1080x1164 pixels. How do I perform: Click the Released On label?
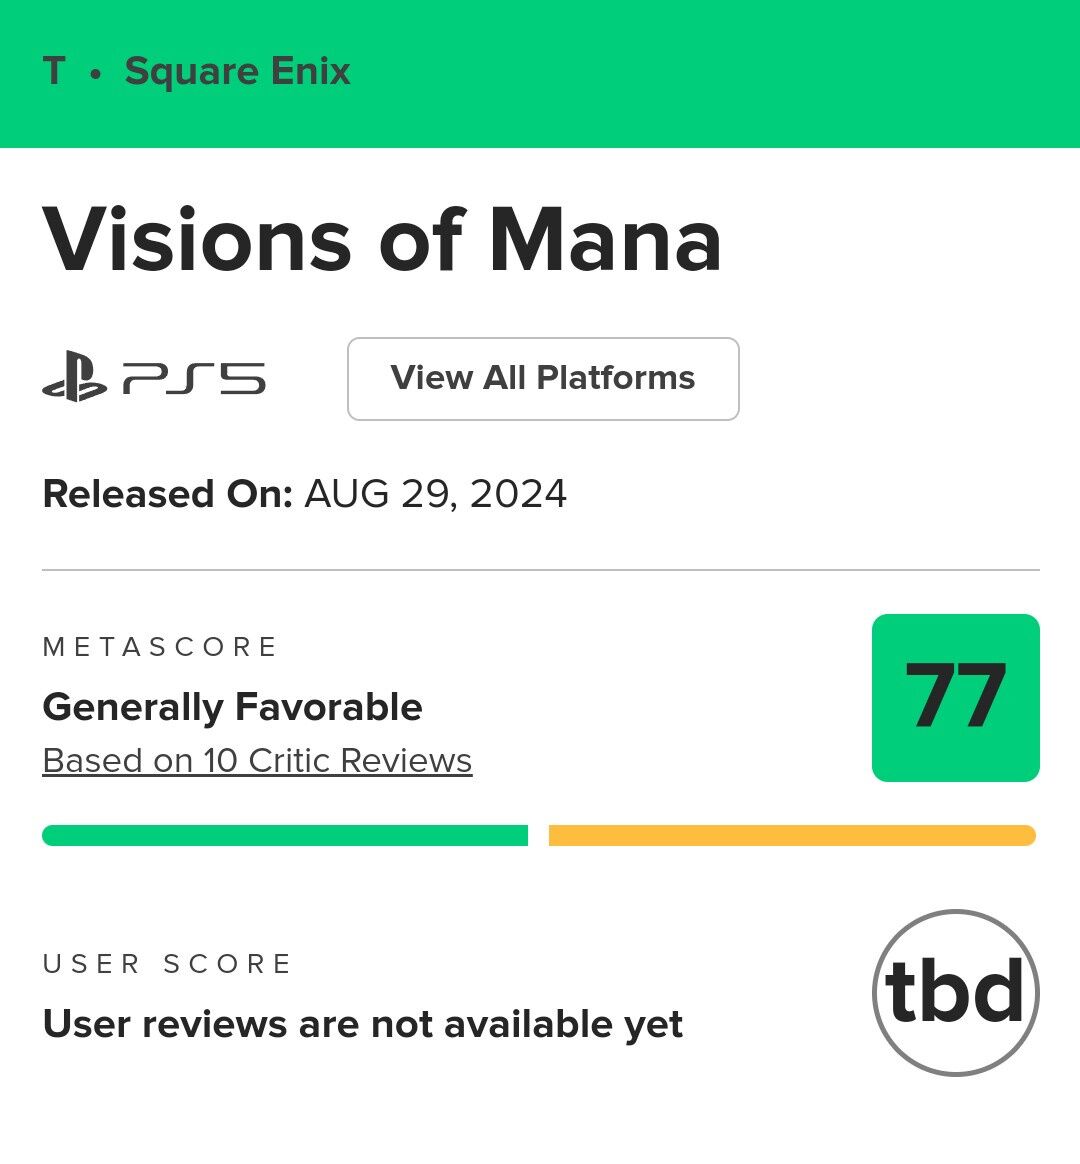point(167,494)
